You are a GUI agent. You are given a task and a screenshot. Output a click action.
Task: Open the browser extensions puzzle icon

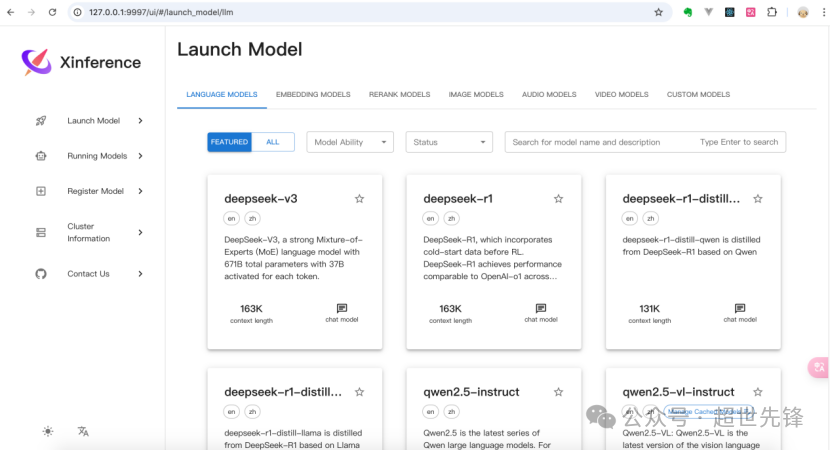pyautogui.click(x=772, y=12)
